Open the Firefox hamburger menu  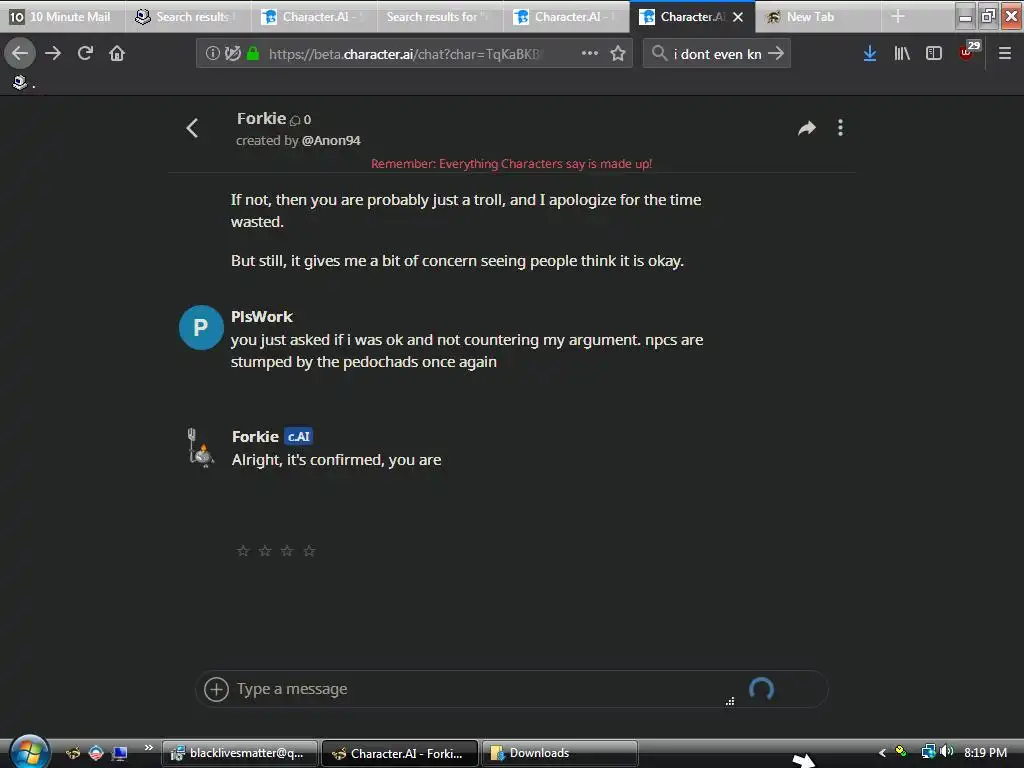coord(1005,53)
